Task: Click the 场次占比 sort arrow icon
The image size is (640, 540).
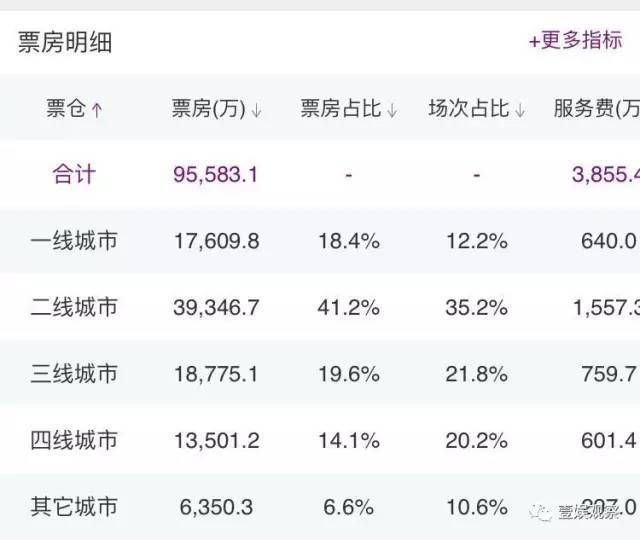Action: point(520,110)
